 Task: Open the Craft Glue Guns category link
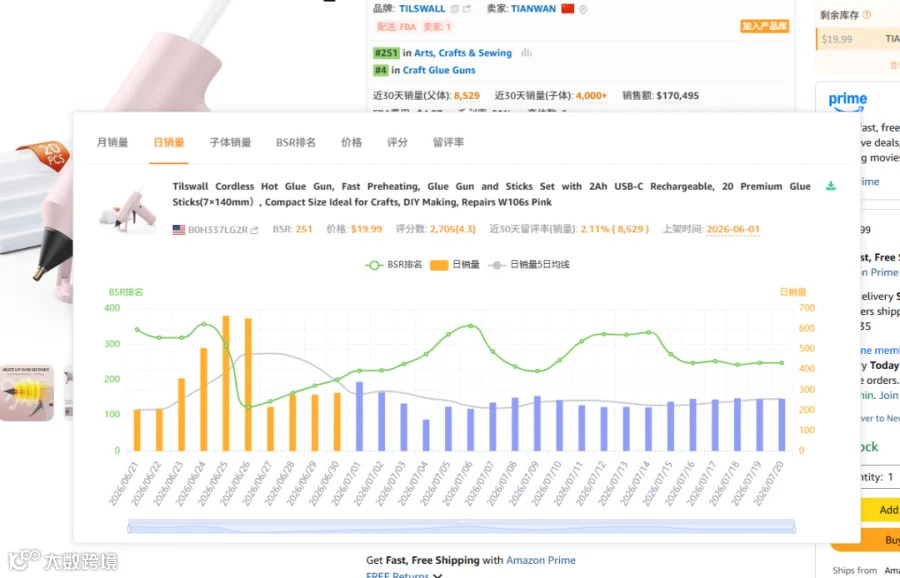(x=439, y=70)
